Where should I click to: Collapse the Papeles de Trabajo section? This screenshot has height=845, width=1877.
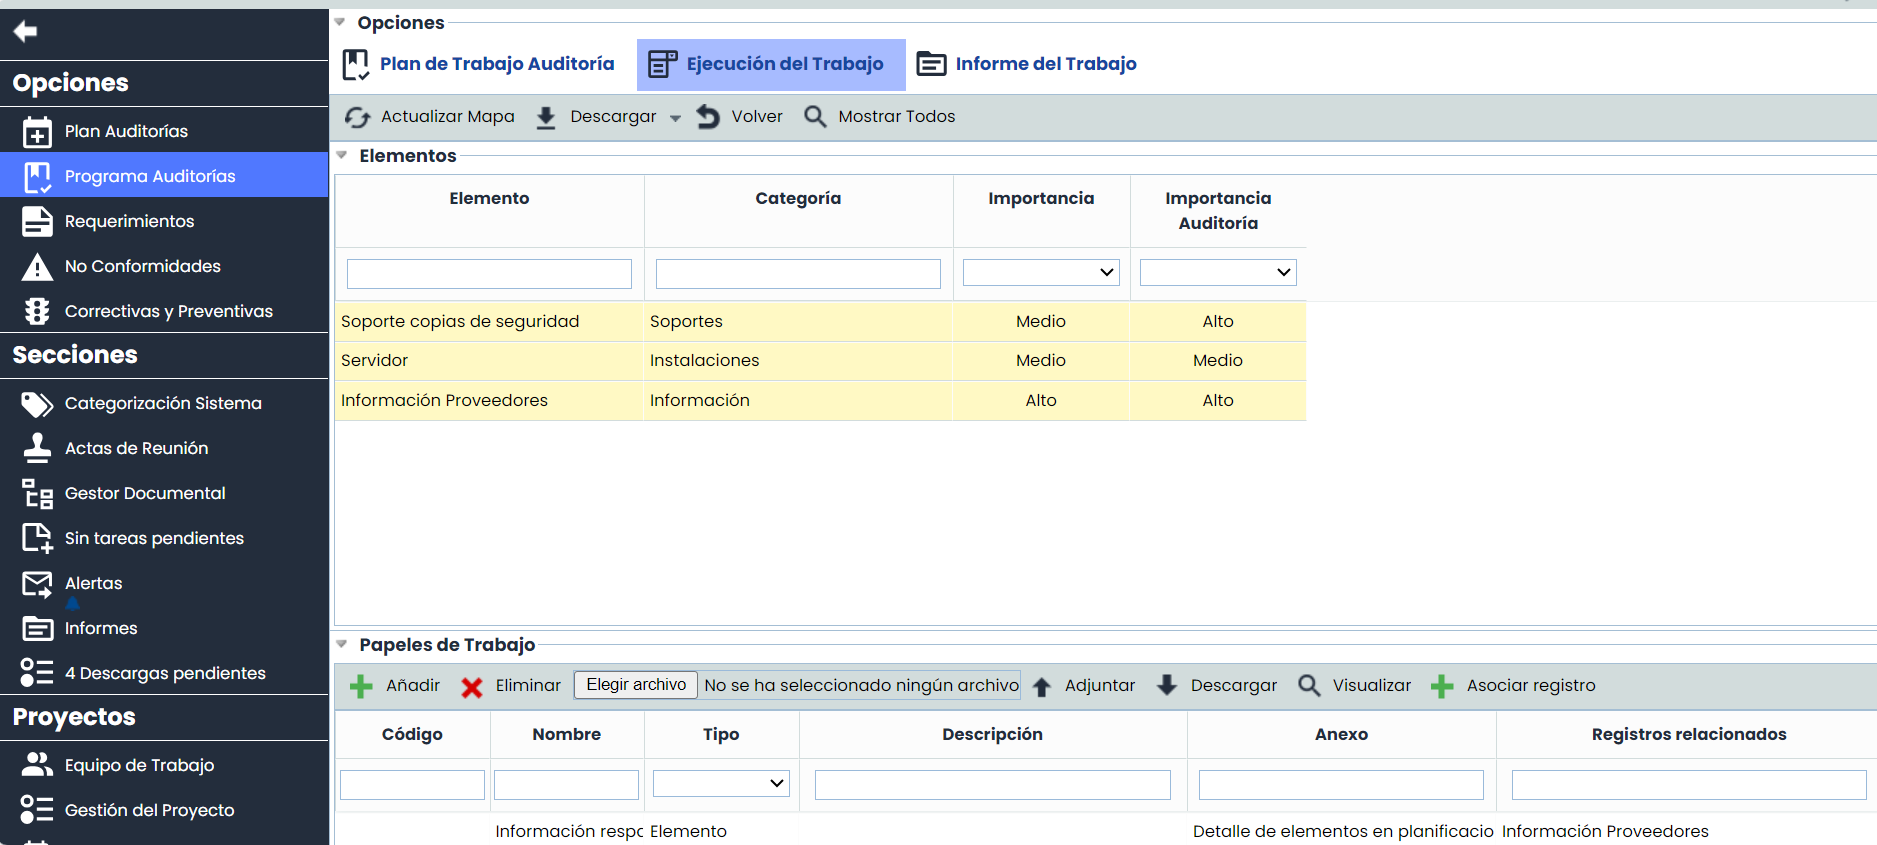tap(342, 645)
